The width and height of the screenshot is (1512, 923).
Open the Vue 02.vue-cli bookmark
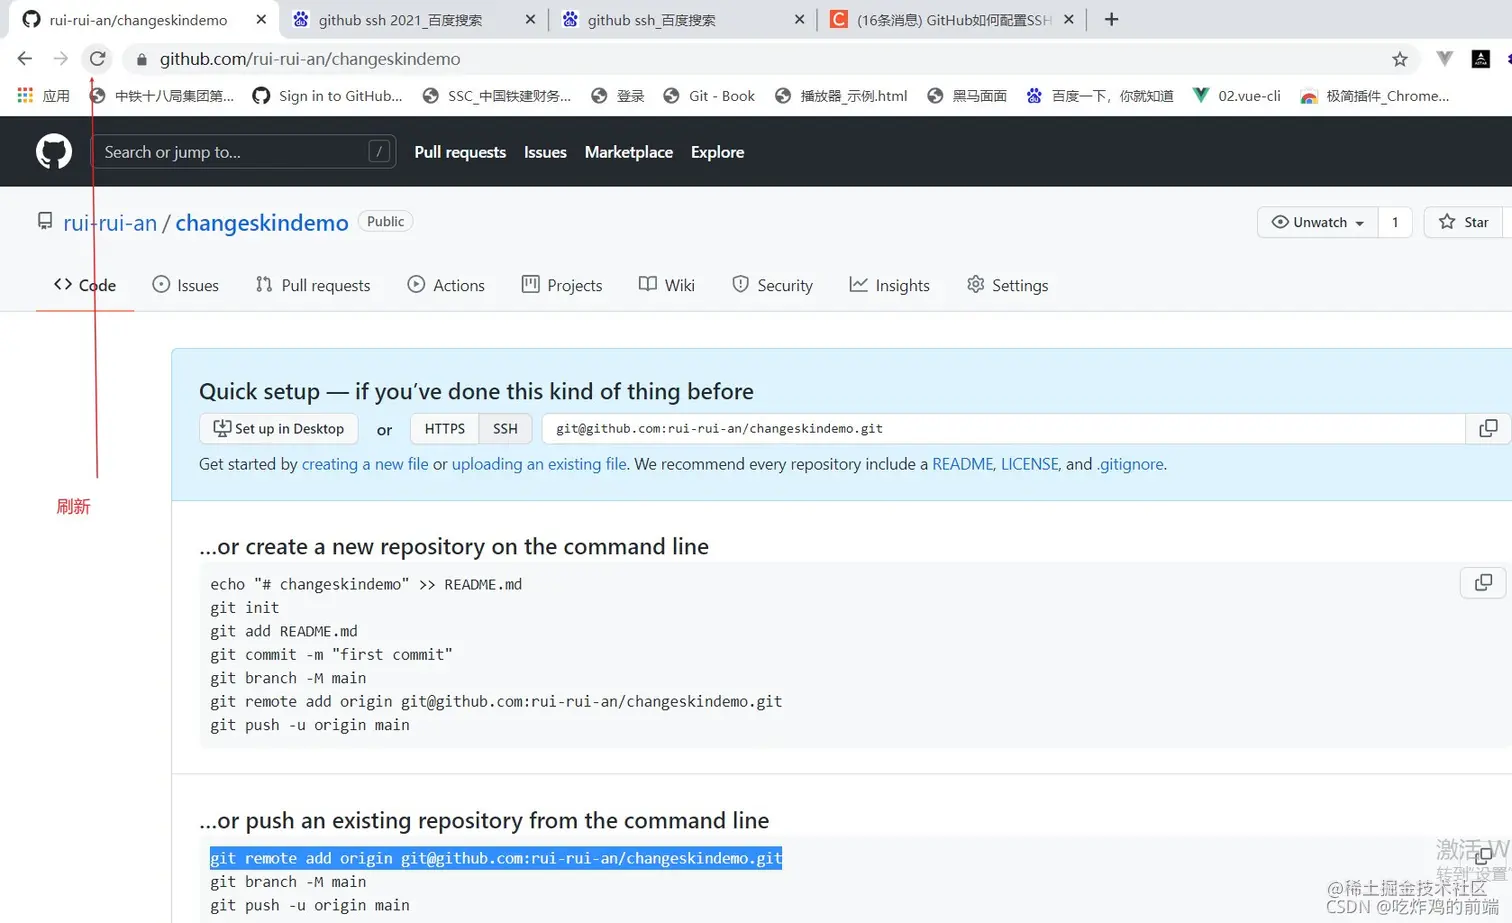click(1236, 96)
